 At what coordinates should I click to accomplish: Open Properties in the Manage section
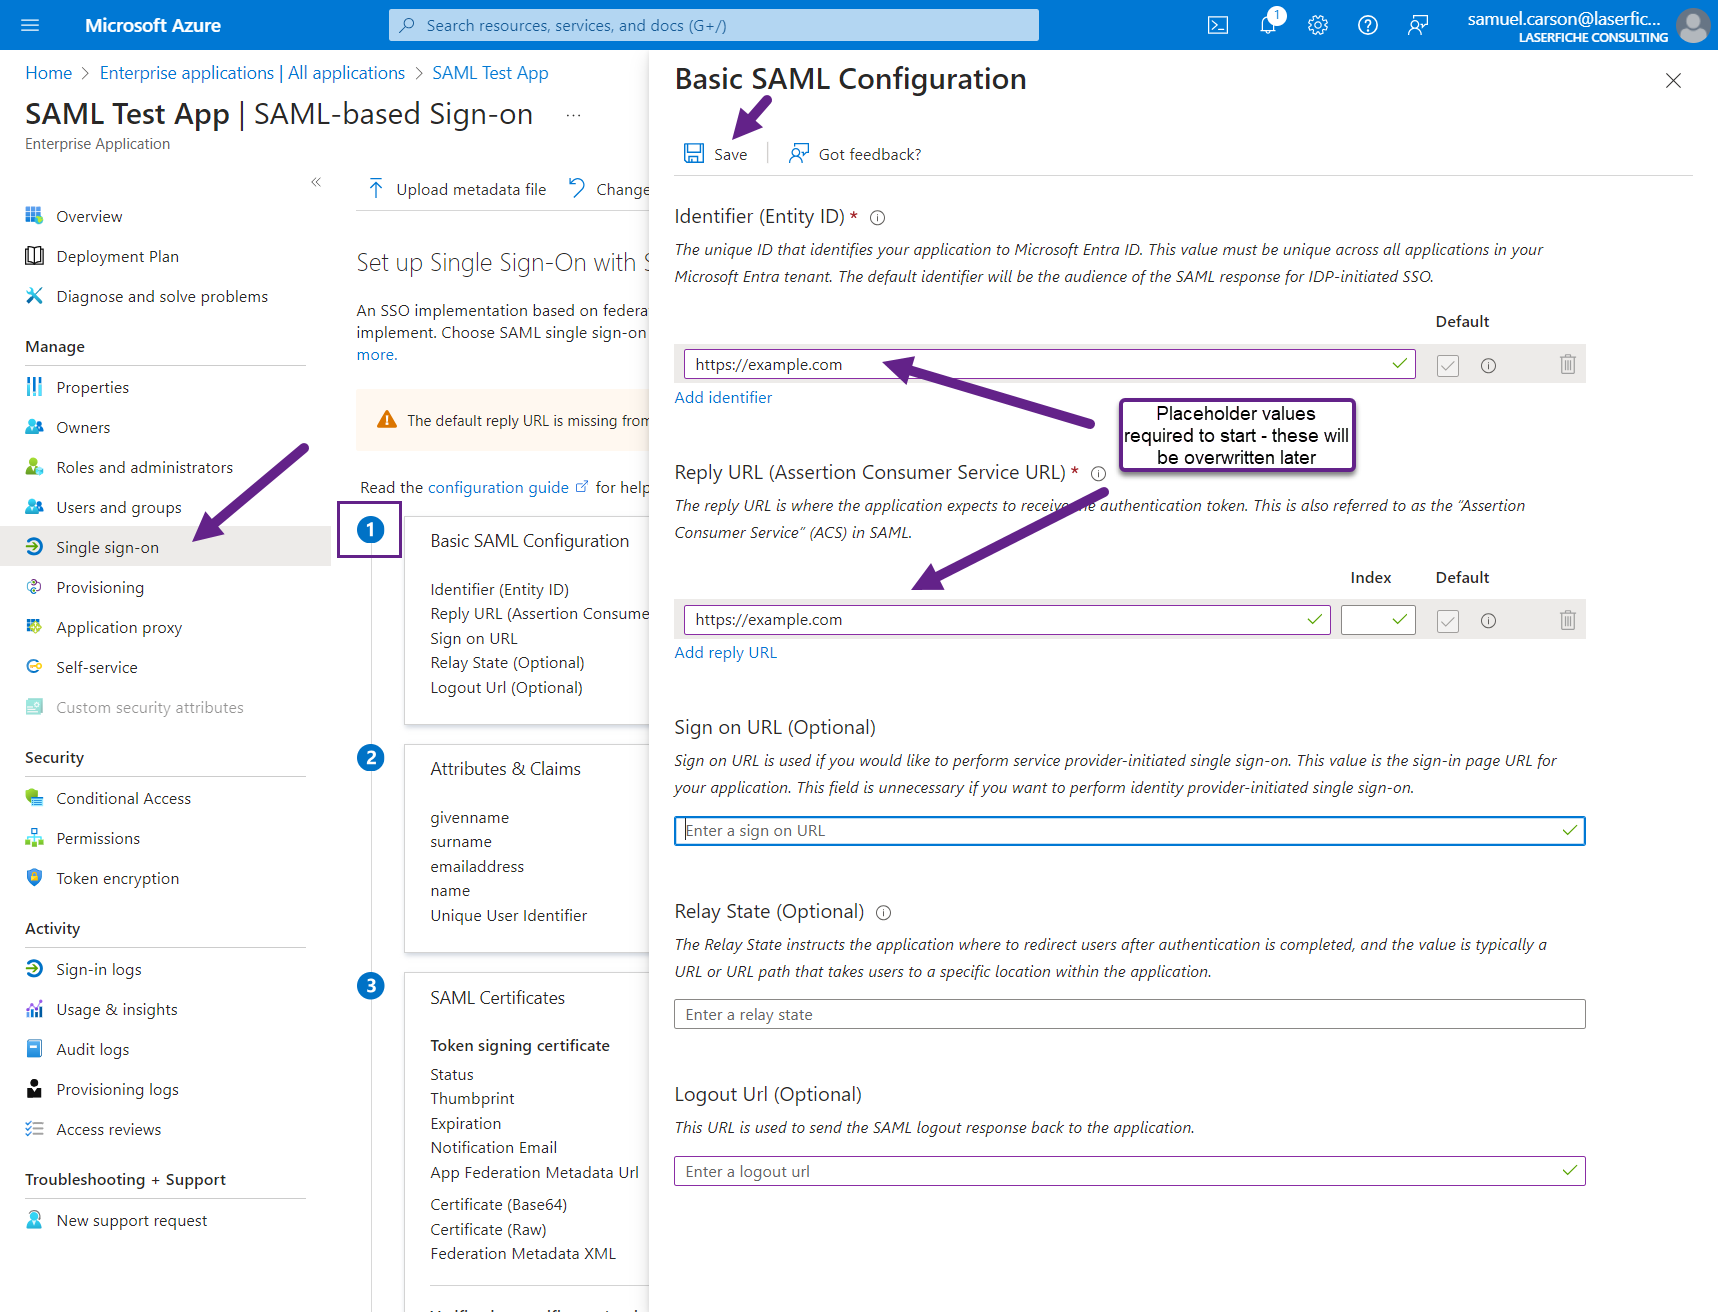(92, 387)
